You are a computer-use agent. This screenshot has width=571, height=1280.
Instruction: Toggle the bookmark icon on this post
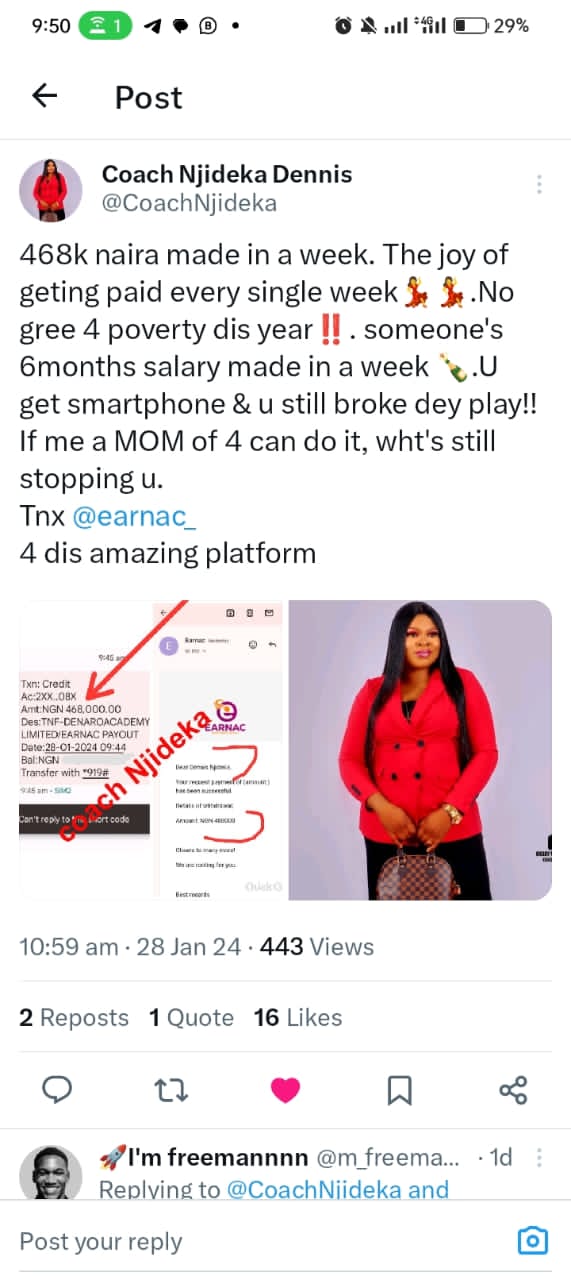click(x=399, y=1089)
